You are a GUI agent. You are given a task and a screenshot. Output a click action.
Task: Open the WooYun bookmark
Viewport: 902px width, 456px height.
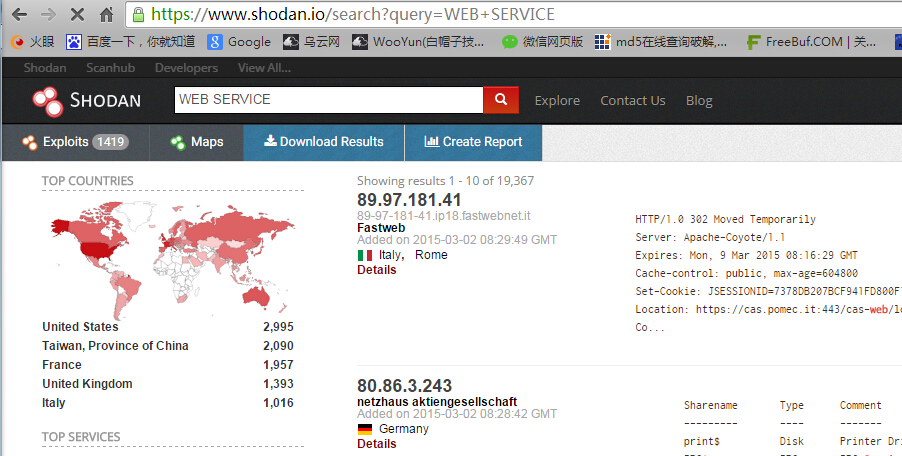(418, 42)
